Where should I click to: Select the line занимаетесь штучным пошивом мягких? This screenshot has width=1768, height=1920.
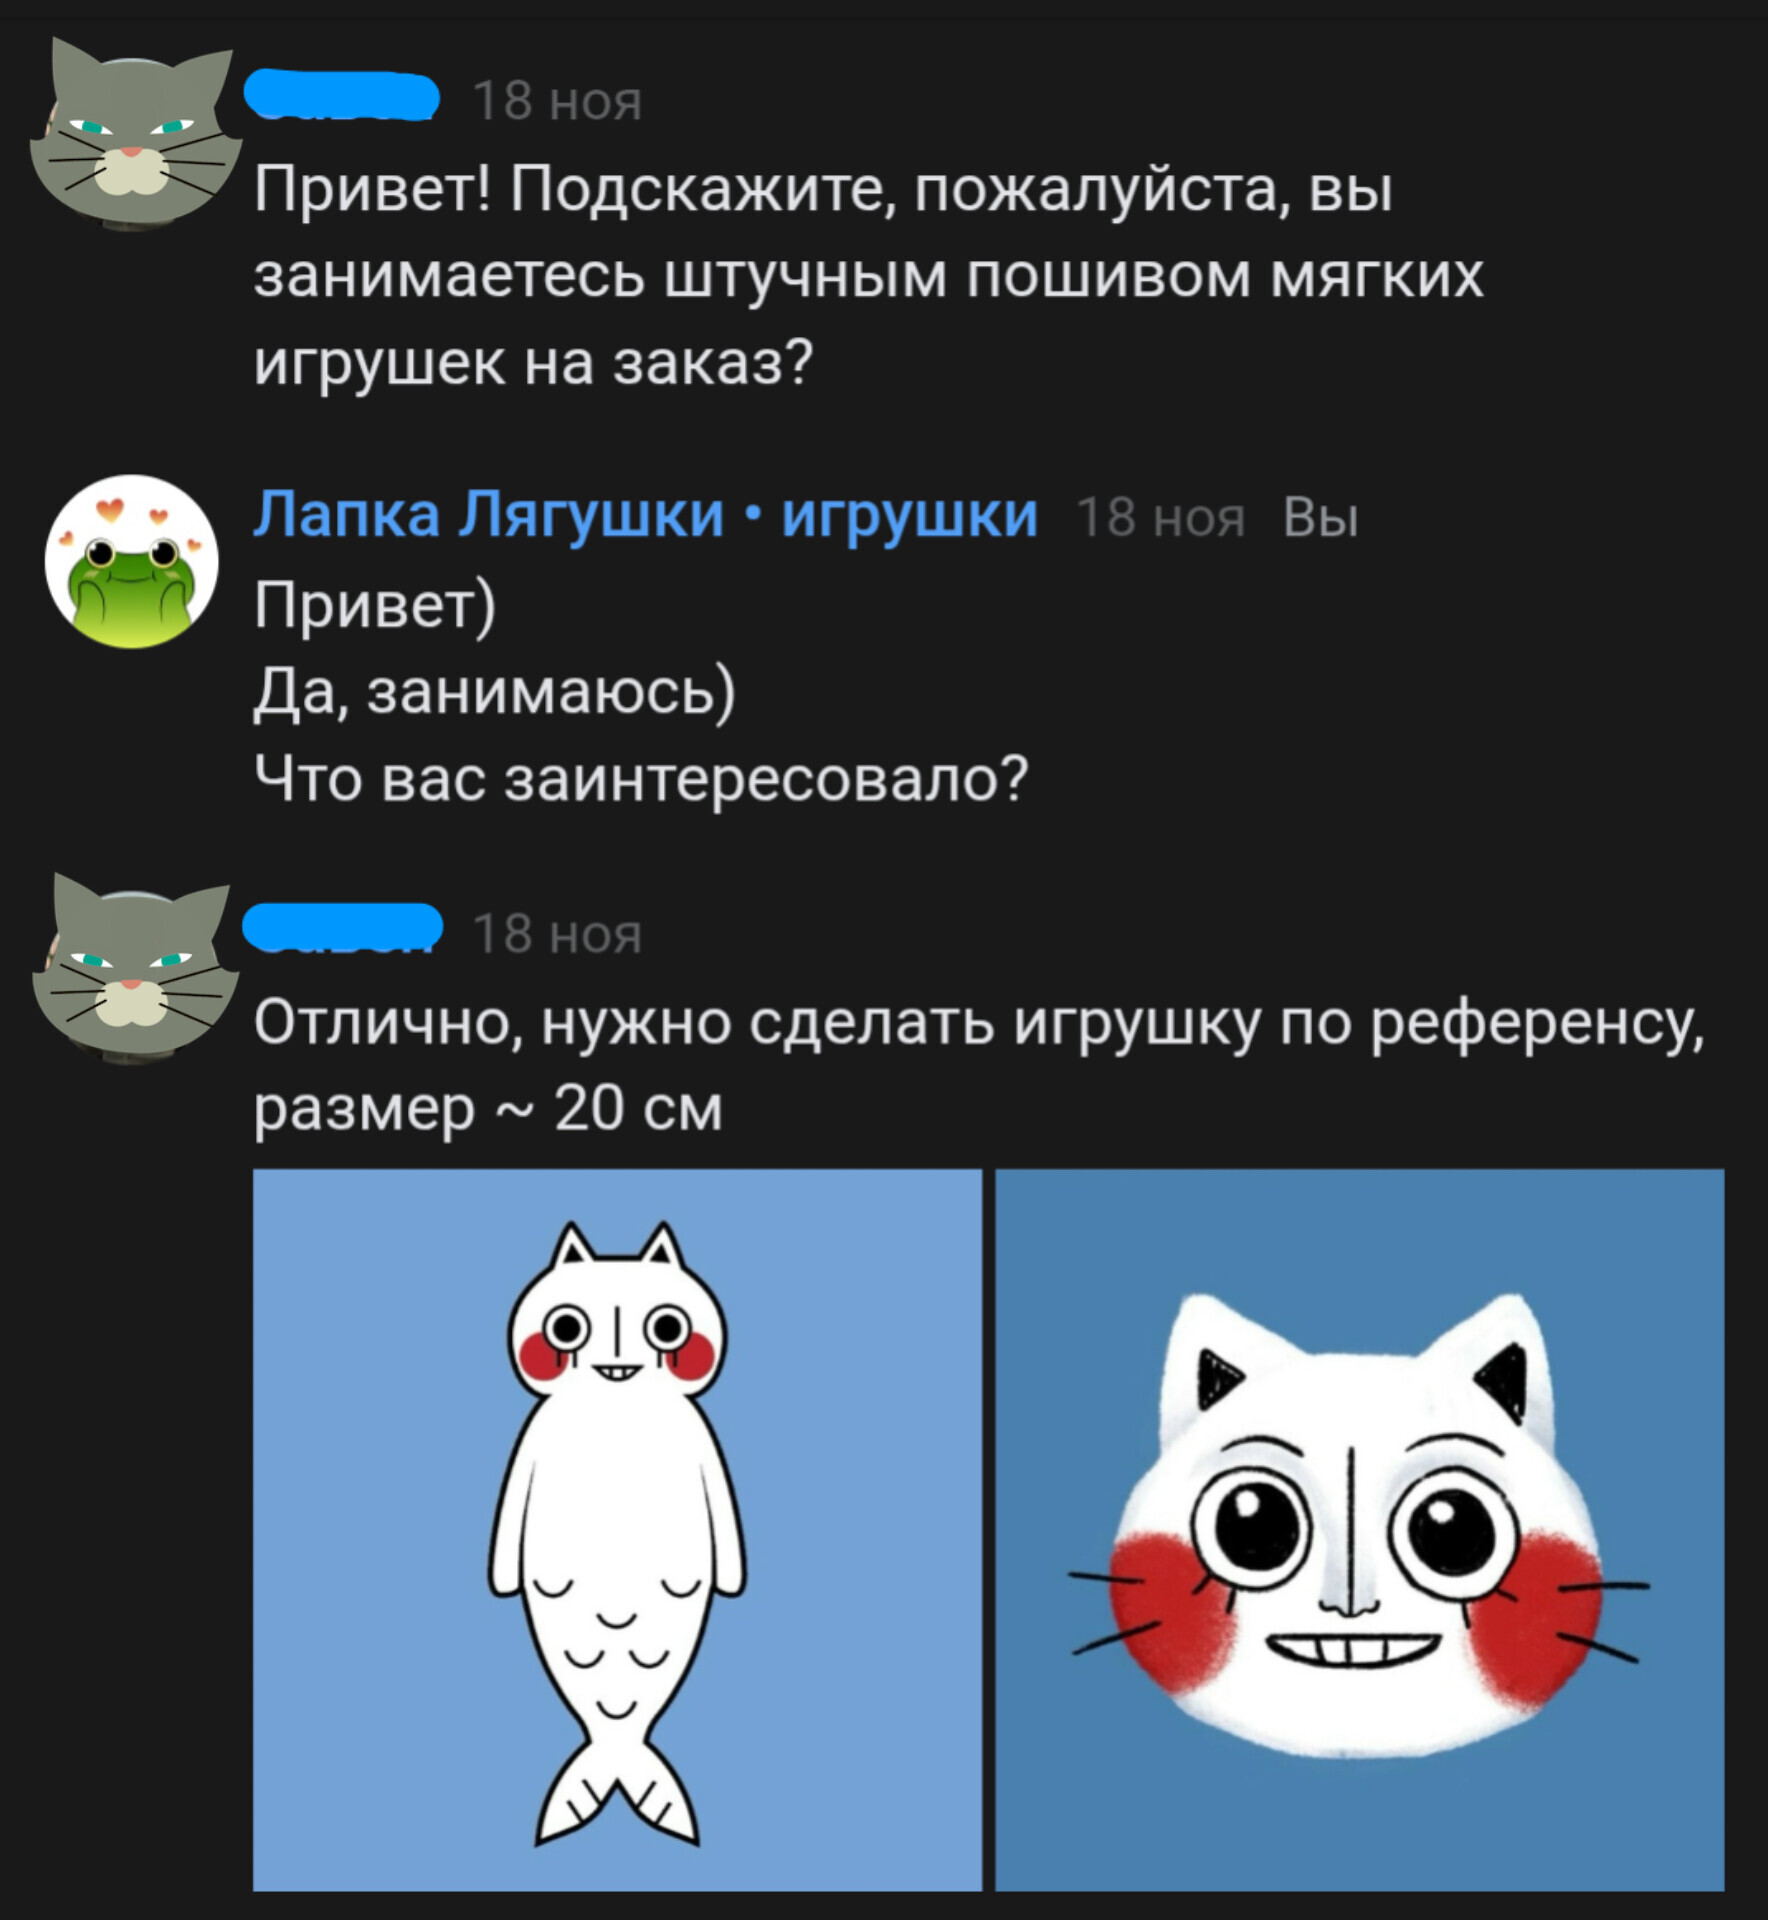coord(868,275)
